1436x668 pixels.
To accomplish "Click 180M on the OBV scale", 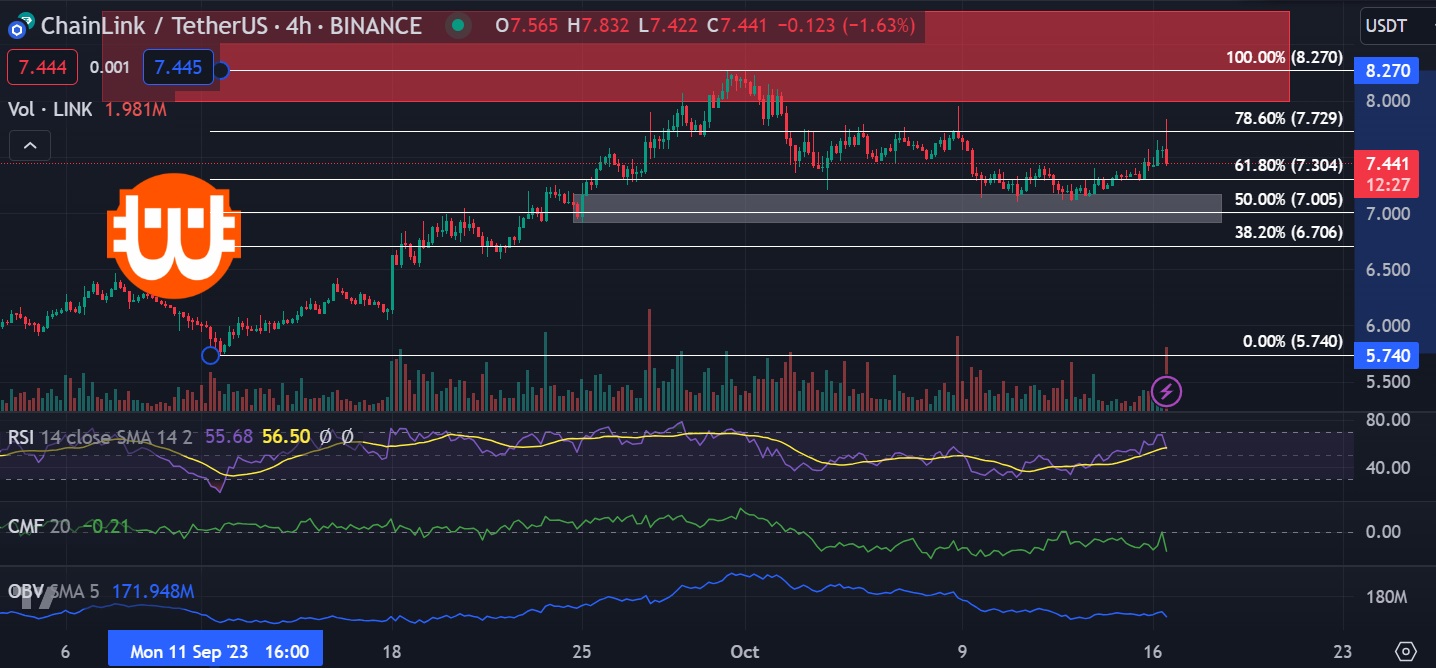I will tap(1387, 597).
